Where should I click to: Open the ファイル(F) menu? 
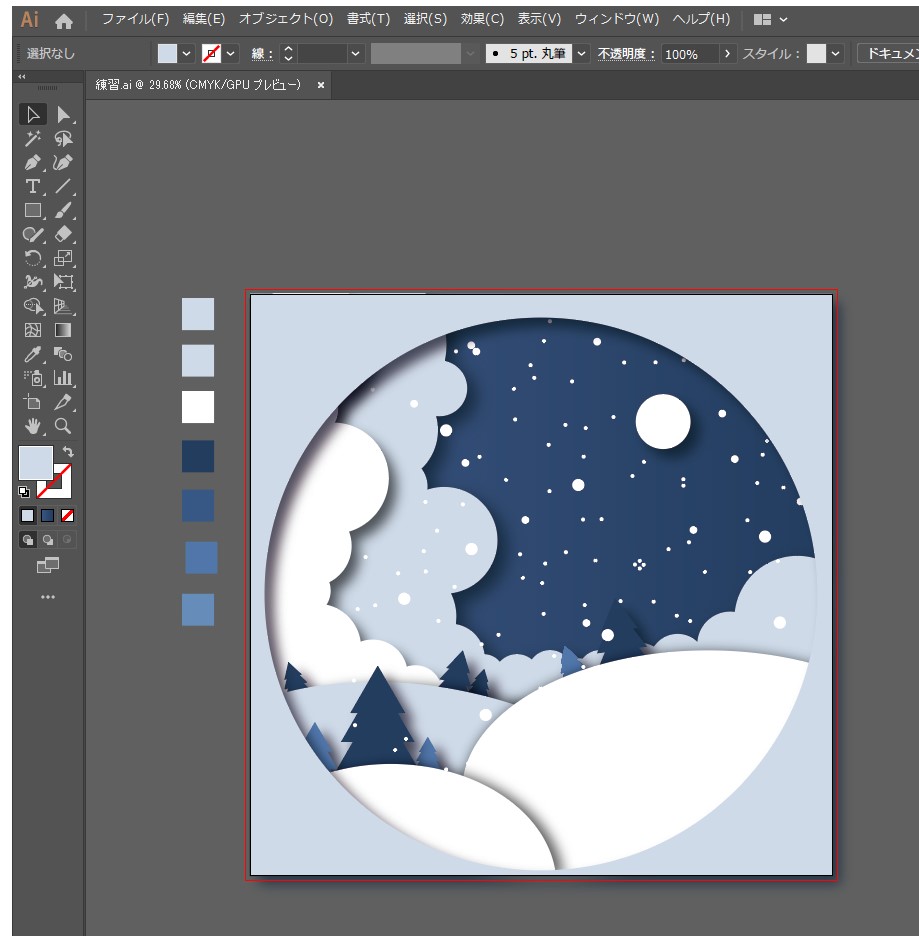[135, 19]
